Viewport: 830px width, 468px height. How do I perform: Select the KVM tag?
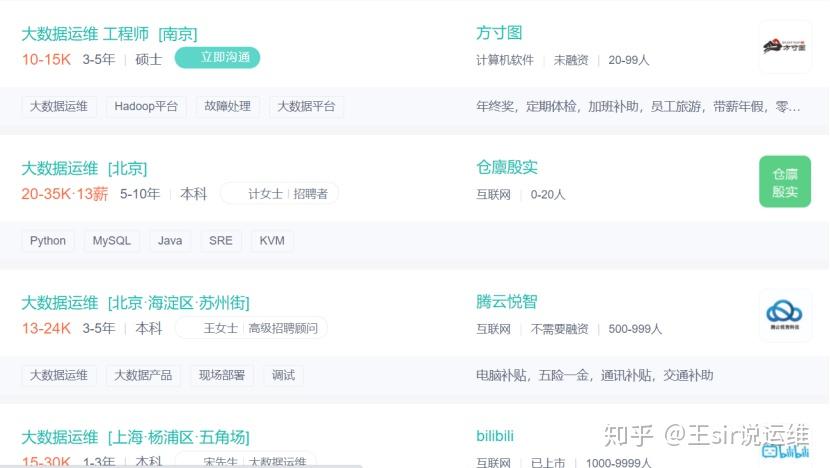click(272, 241)
